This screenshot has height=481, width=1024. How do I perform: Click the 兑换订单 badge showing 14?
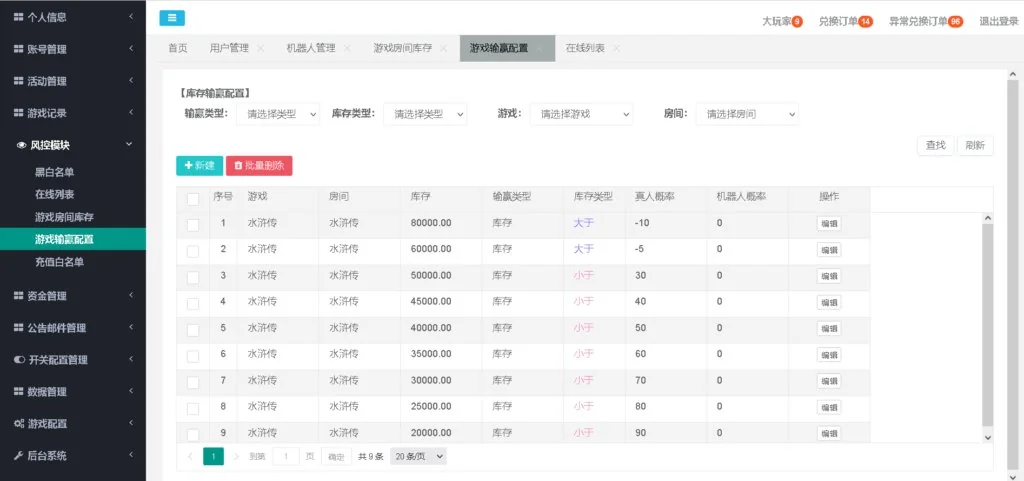point(866,22)
